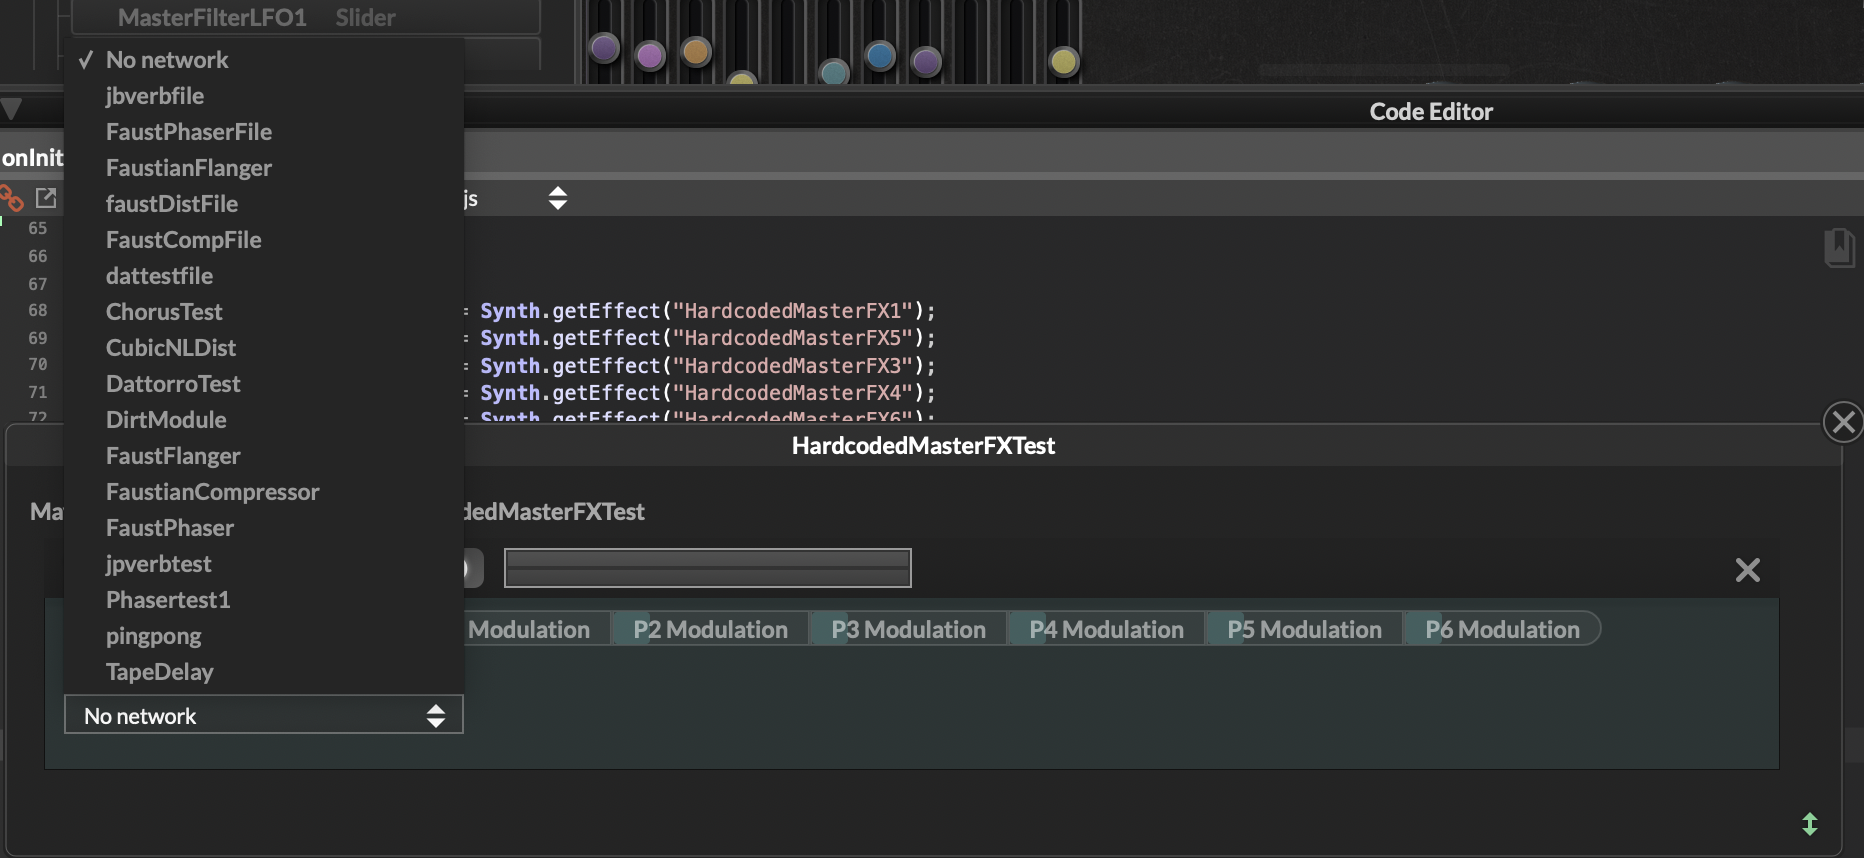Click the onInit callback label
The width and height of the screenshot is (1864, 858).
[x=32, y=157]
